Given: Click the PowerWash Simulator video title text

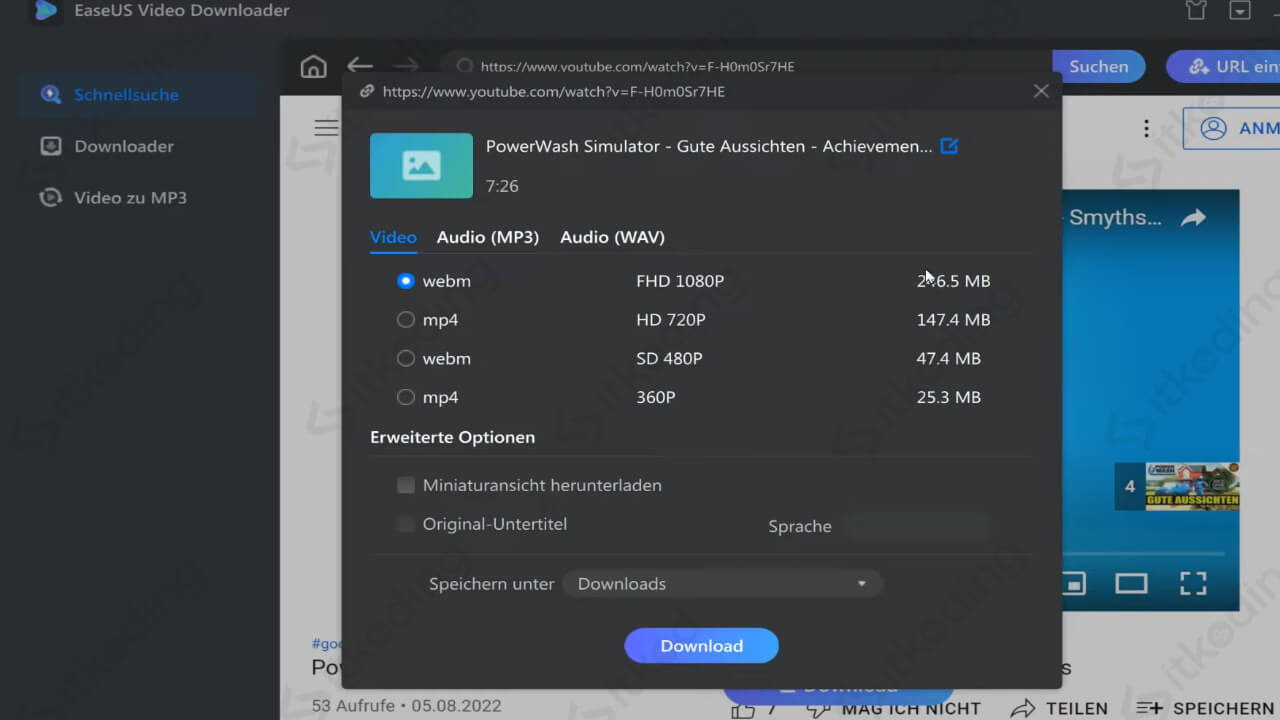Looking at the screenshot, I should tap(709, 146).
